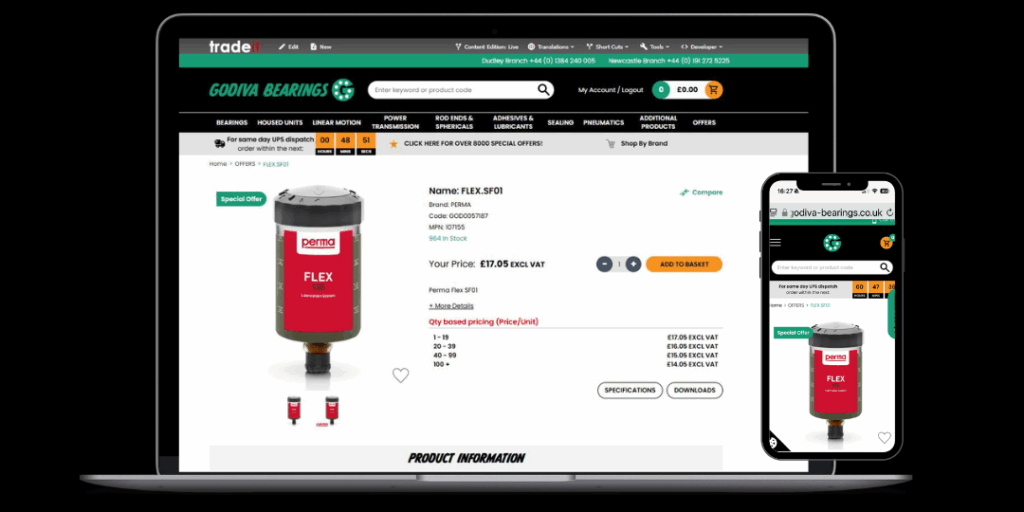Go to Home in the laptop breadcrumb

pyautogui.click(x=217, y=164)
